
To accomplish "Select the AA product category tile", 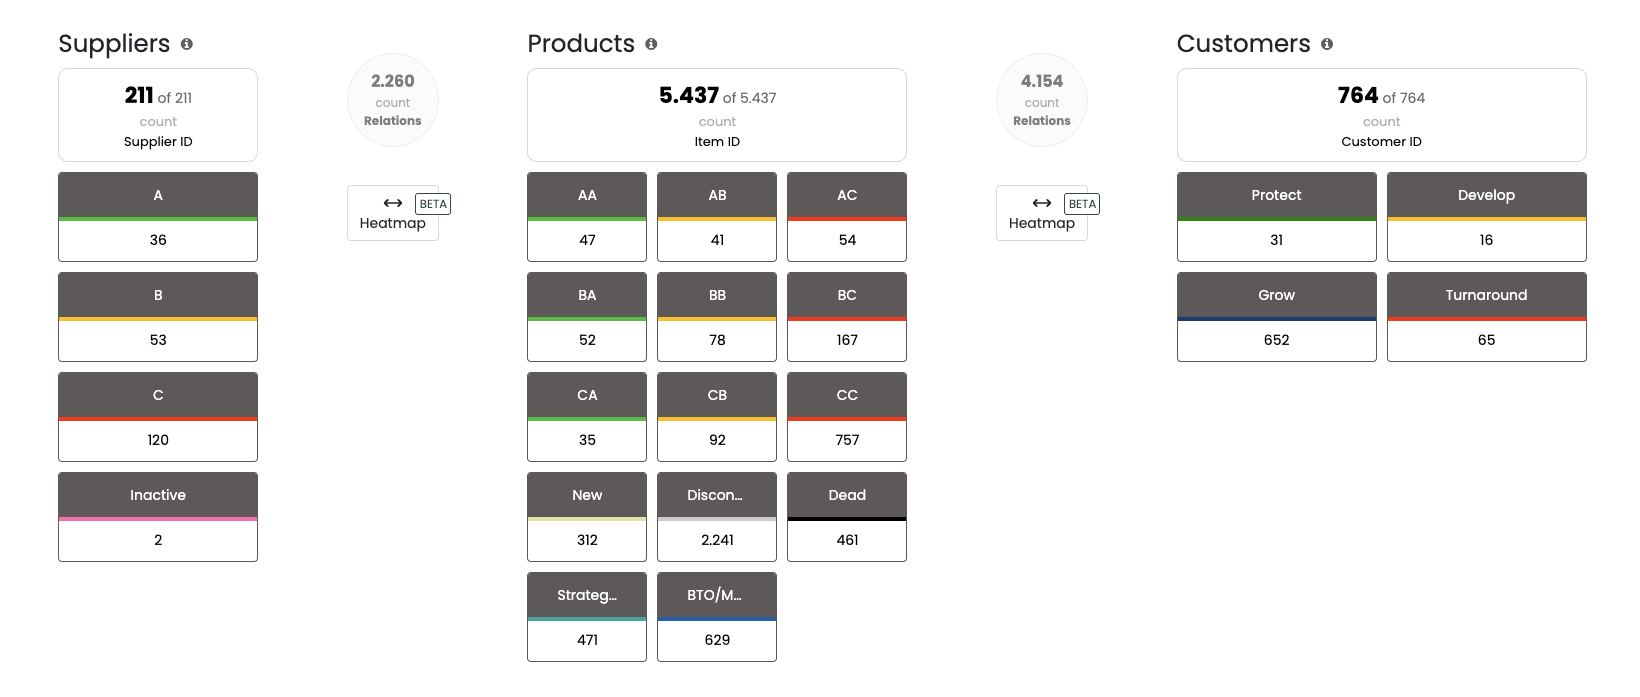I will pos(587,216).
